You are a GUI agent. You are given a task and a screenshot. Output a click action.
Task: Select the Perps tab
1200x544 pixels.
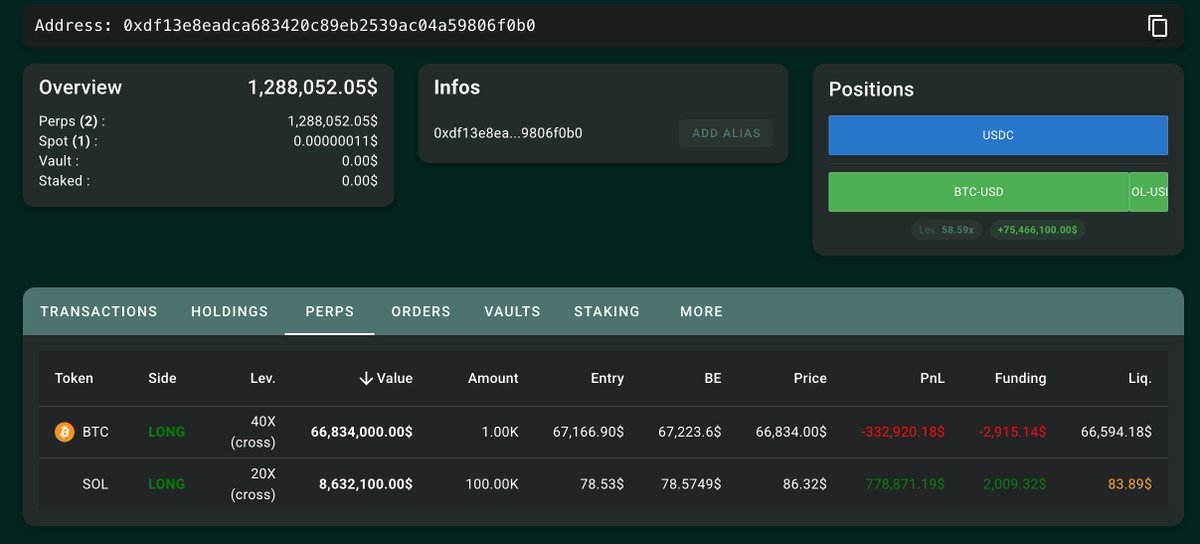[330, 311]
